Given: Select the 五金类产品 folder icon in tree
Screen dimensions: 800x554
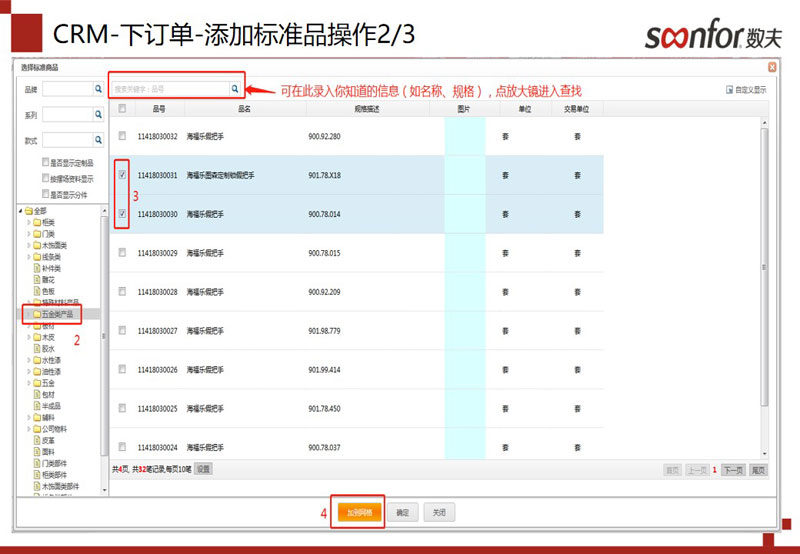Looking at the screenshot, I should [x=35, y=314].
